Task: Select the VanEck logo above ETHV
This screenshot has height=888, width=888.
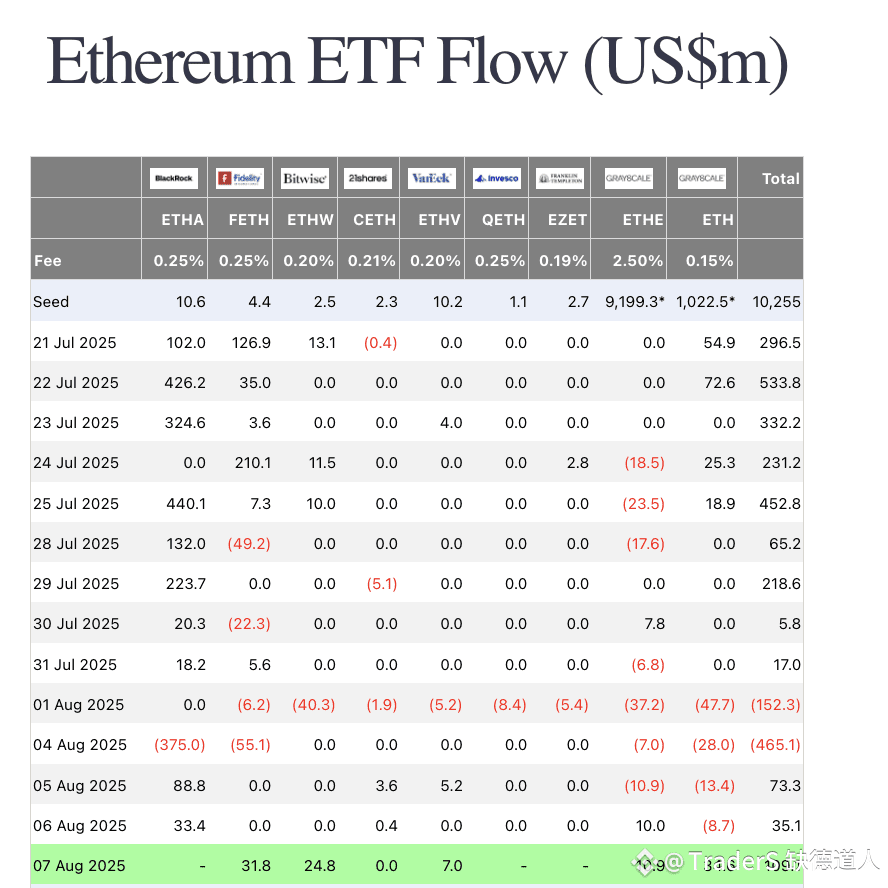Action: click(x=432, y=179)
